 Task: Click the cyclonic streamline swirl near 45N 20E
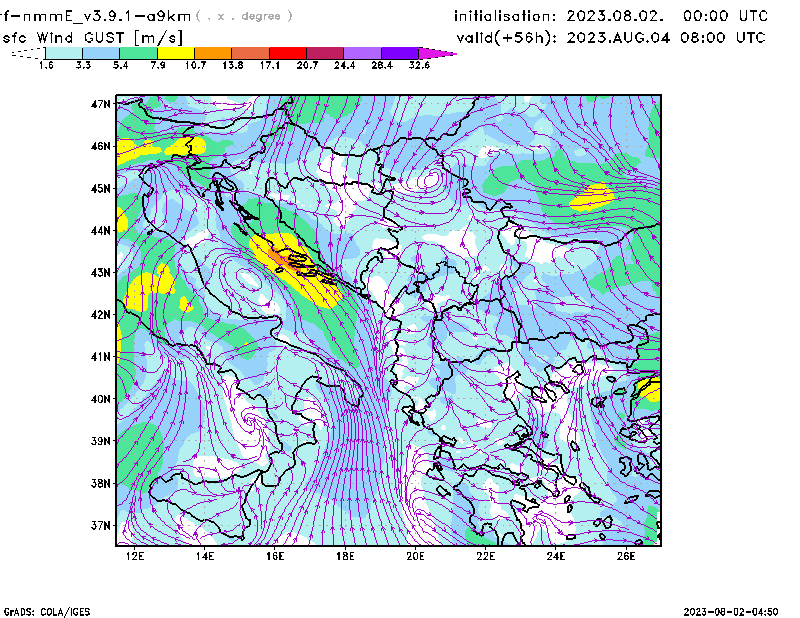click(x=430, y=179)
